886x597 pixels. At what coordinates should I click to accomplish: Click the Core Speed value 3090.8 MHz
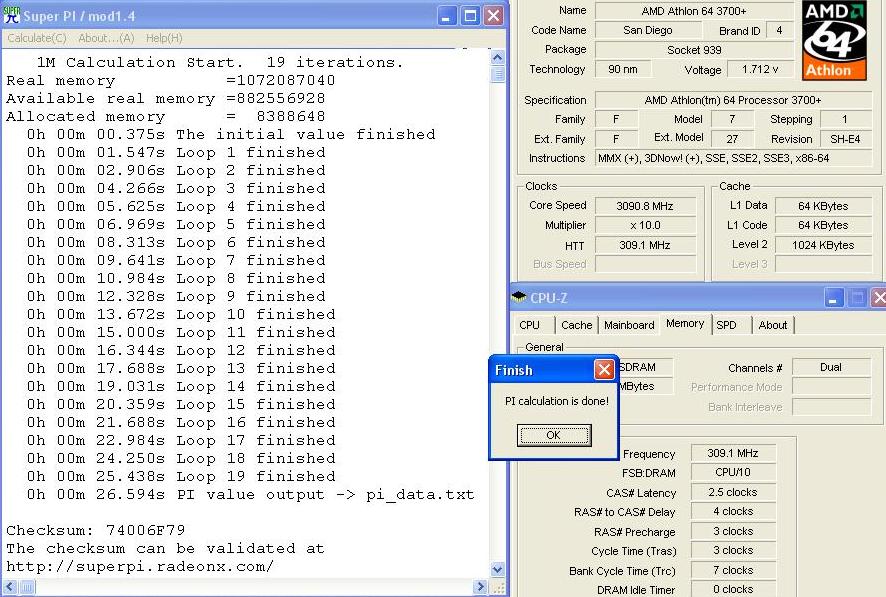pyautogui.click(x=645, y=206)
